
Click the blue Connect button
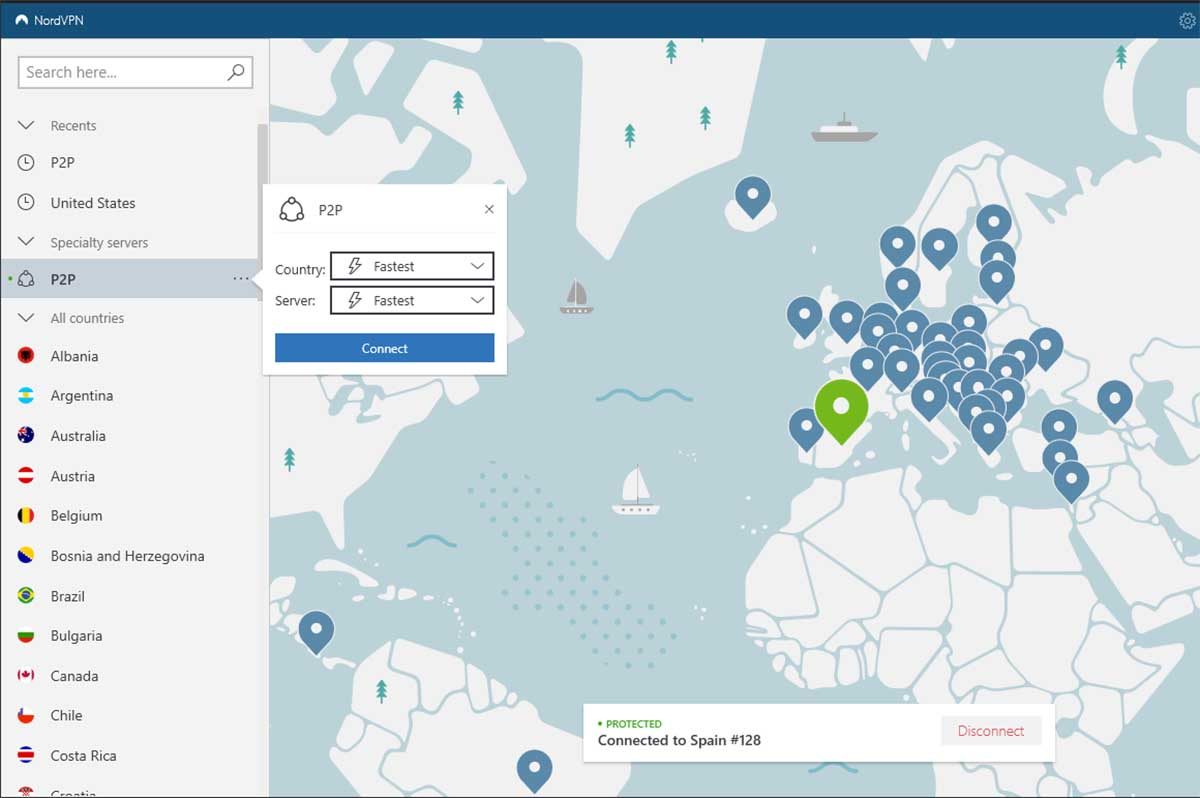(385, 348)
